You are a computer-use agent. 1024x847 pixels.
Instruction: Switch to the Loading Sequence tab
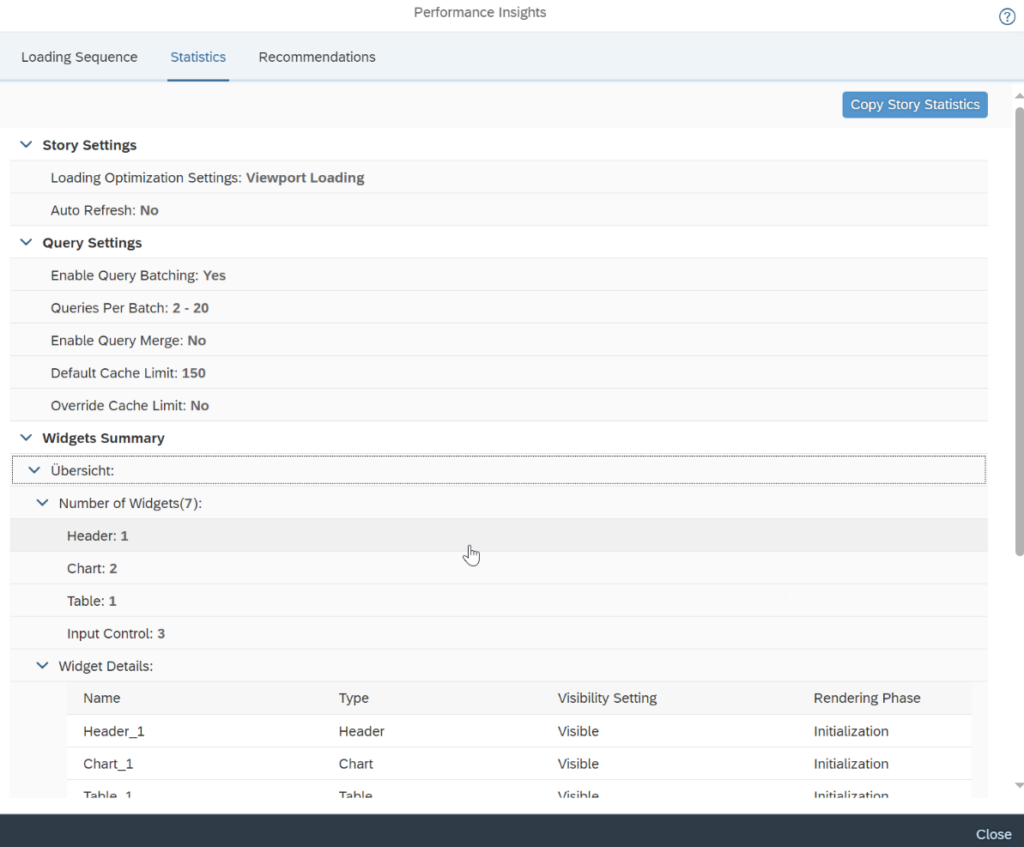point(79,57)
